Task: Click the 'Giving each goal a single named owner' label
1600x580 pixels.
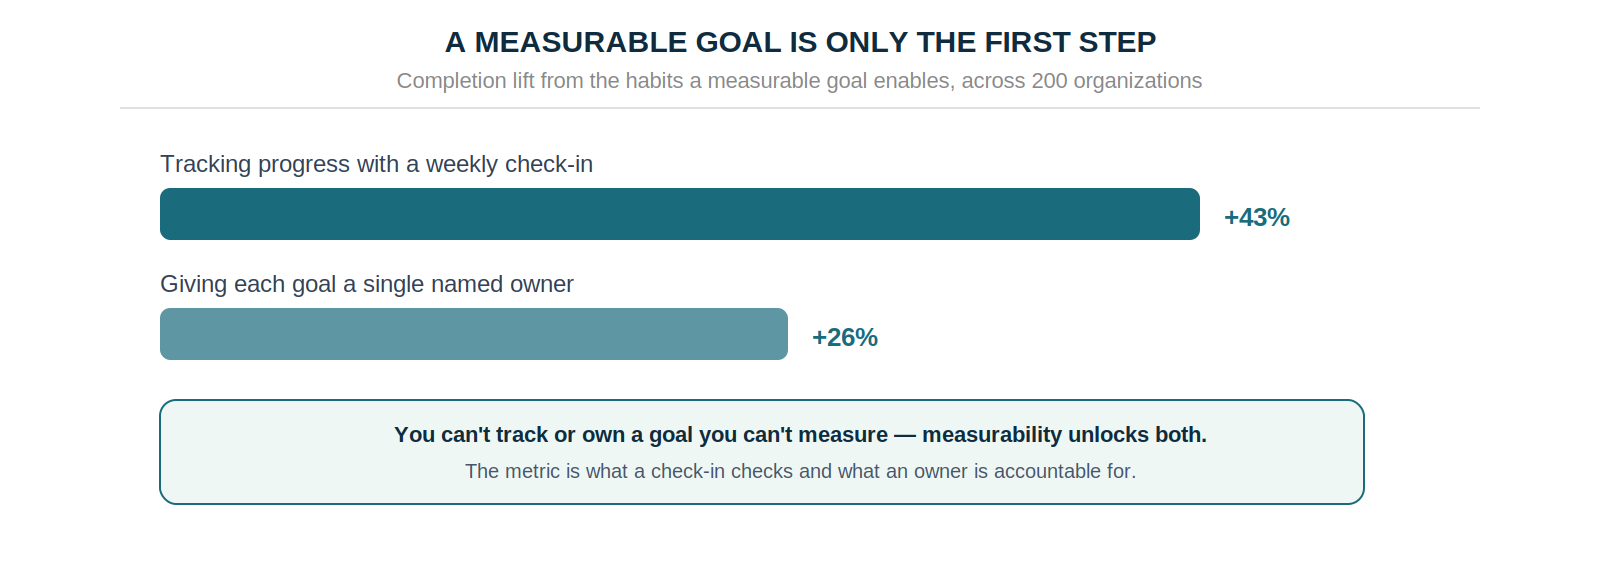Action: (x=367, y=284)
